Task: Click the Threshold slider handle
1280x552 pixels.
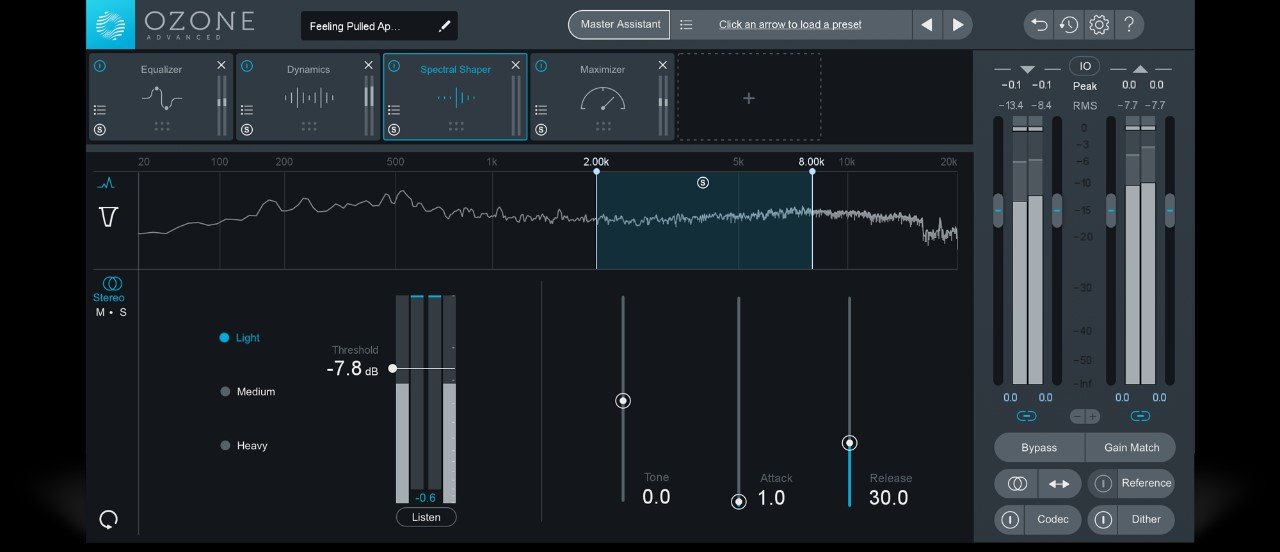Action: 392,368
